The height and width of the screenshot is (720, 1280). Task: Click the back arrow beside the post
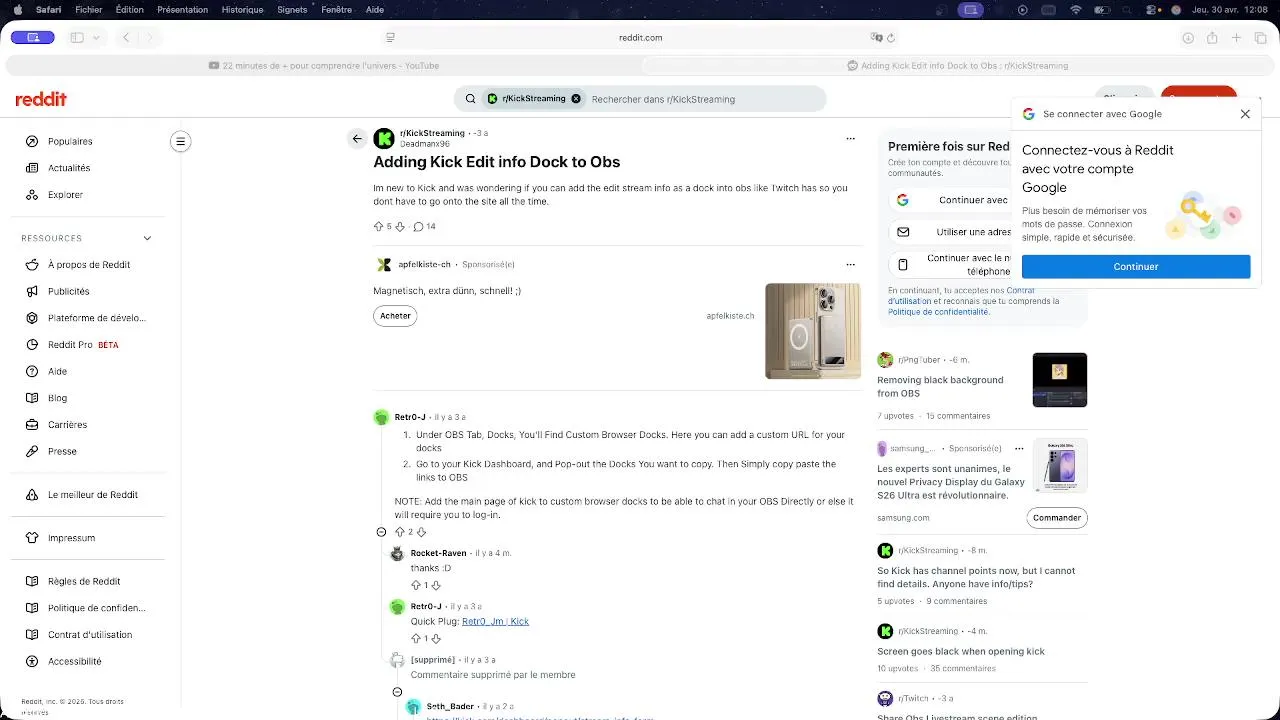click(x=357, y=139)
